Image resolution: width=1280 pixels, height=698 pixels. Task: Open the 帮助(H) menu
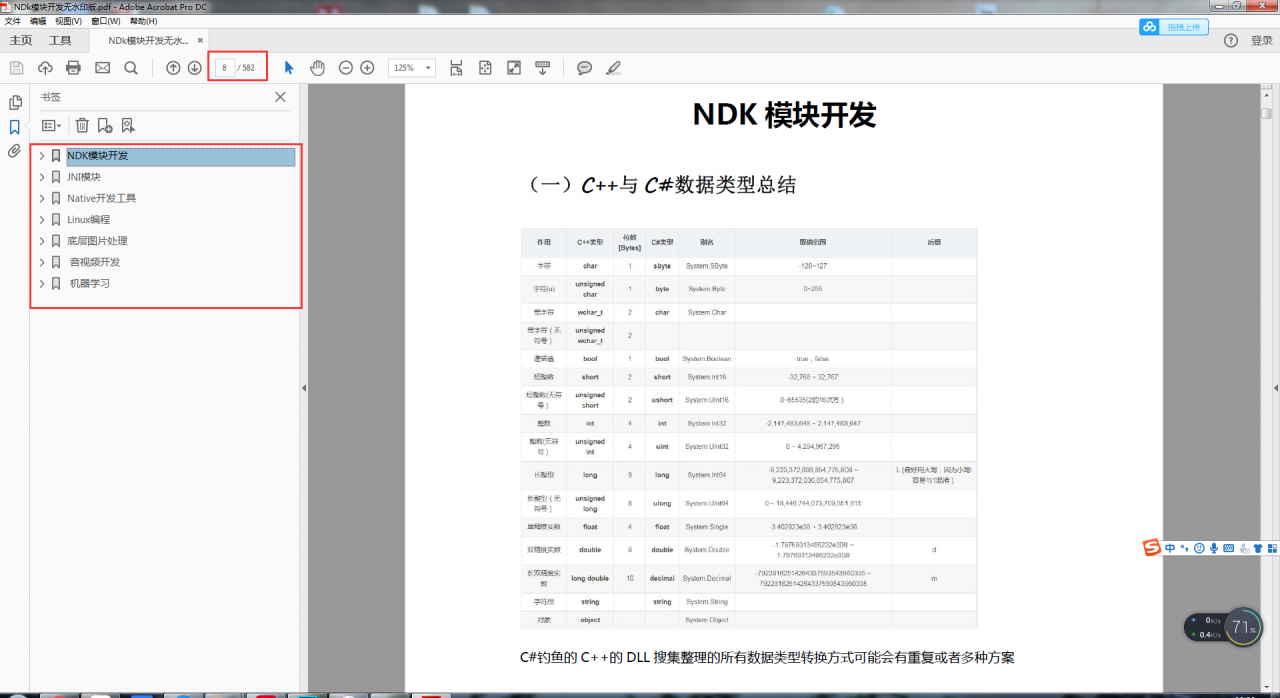144,21
